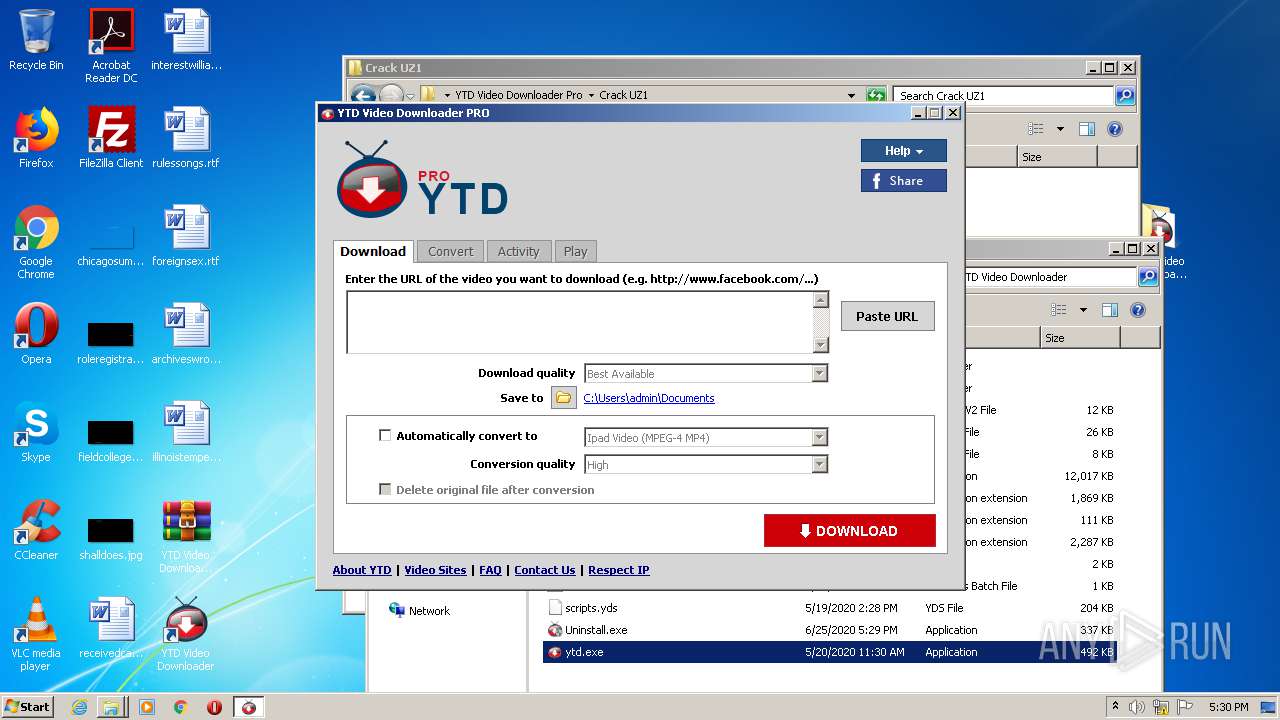Click URL box scrollbar down arrow
This screenshot has height=720, width=1280.
tap(821, 345)
